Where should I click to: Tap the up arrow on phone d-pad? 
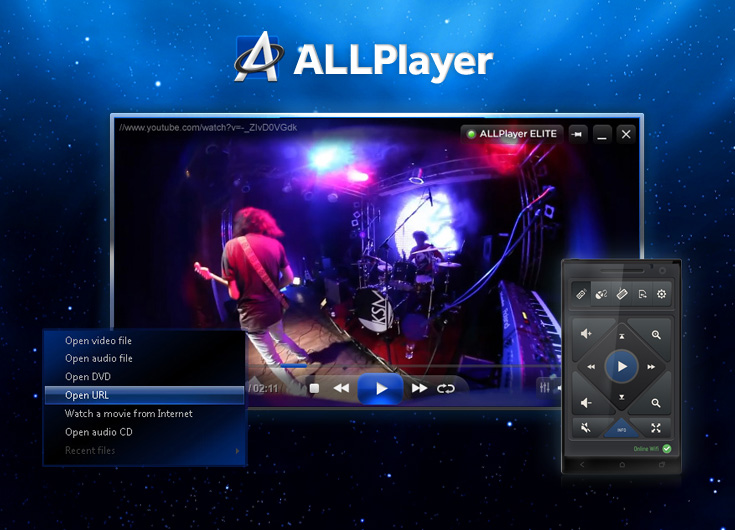[x=622, y=336]
